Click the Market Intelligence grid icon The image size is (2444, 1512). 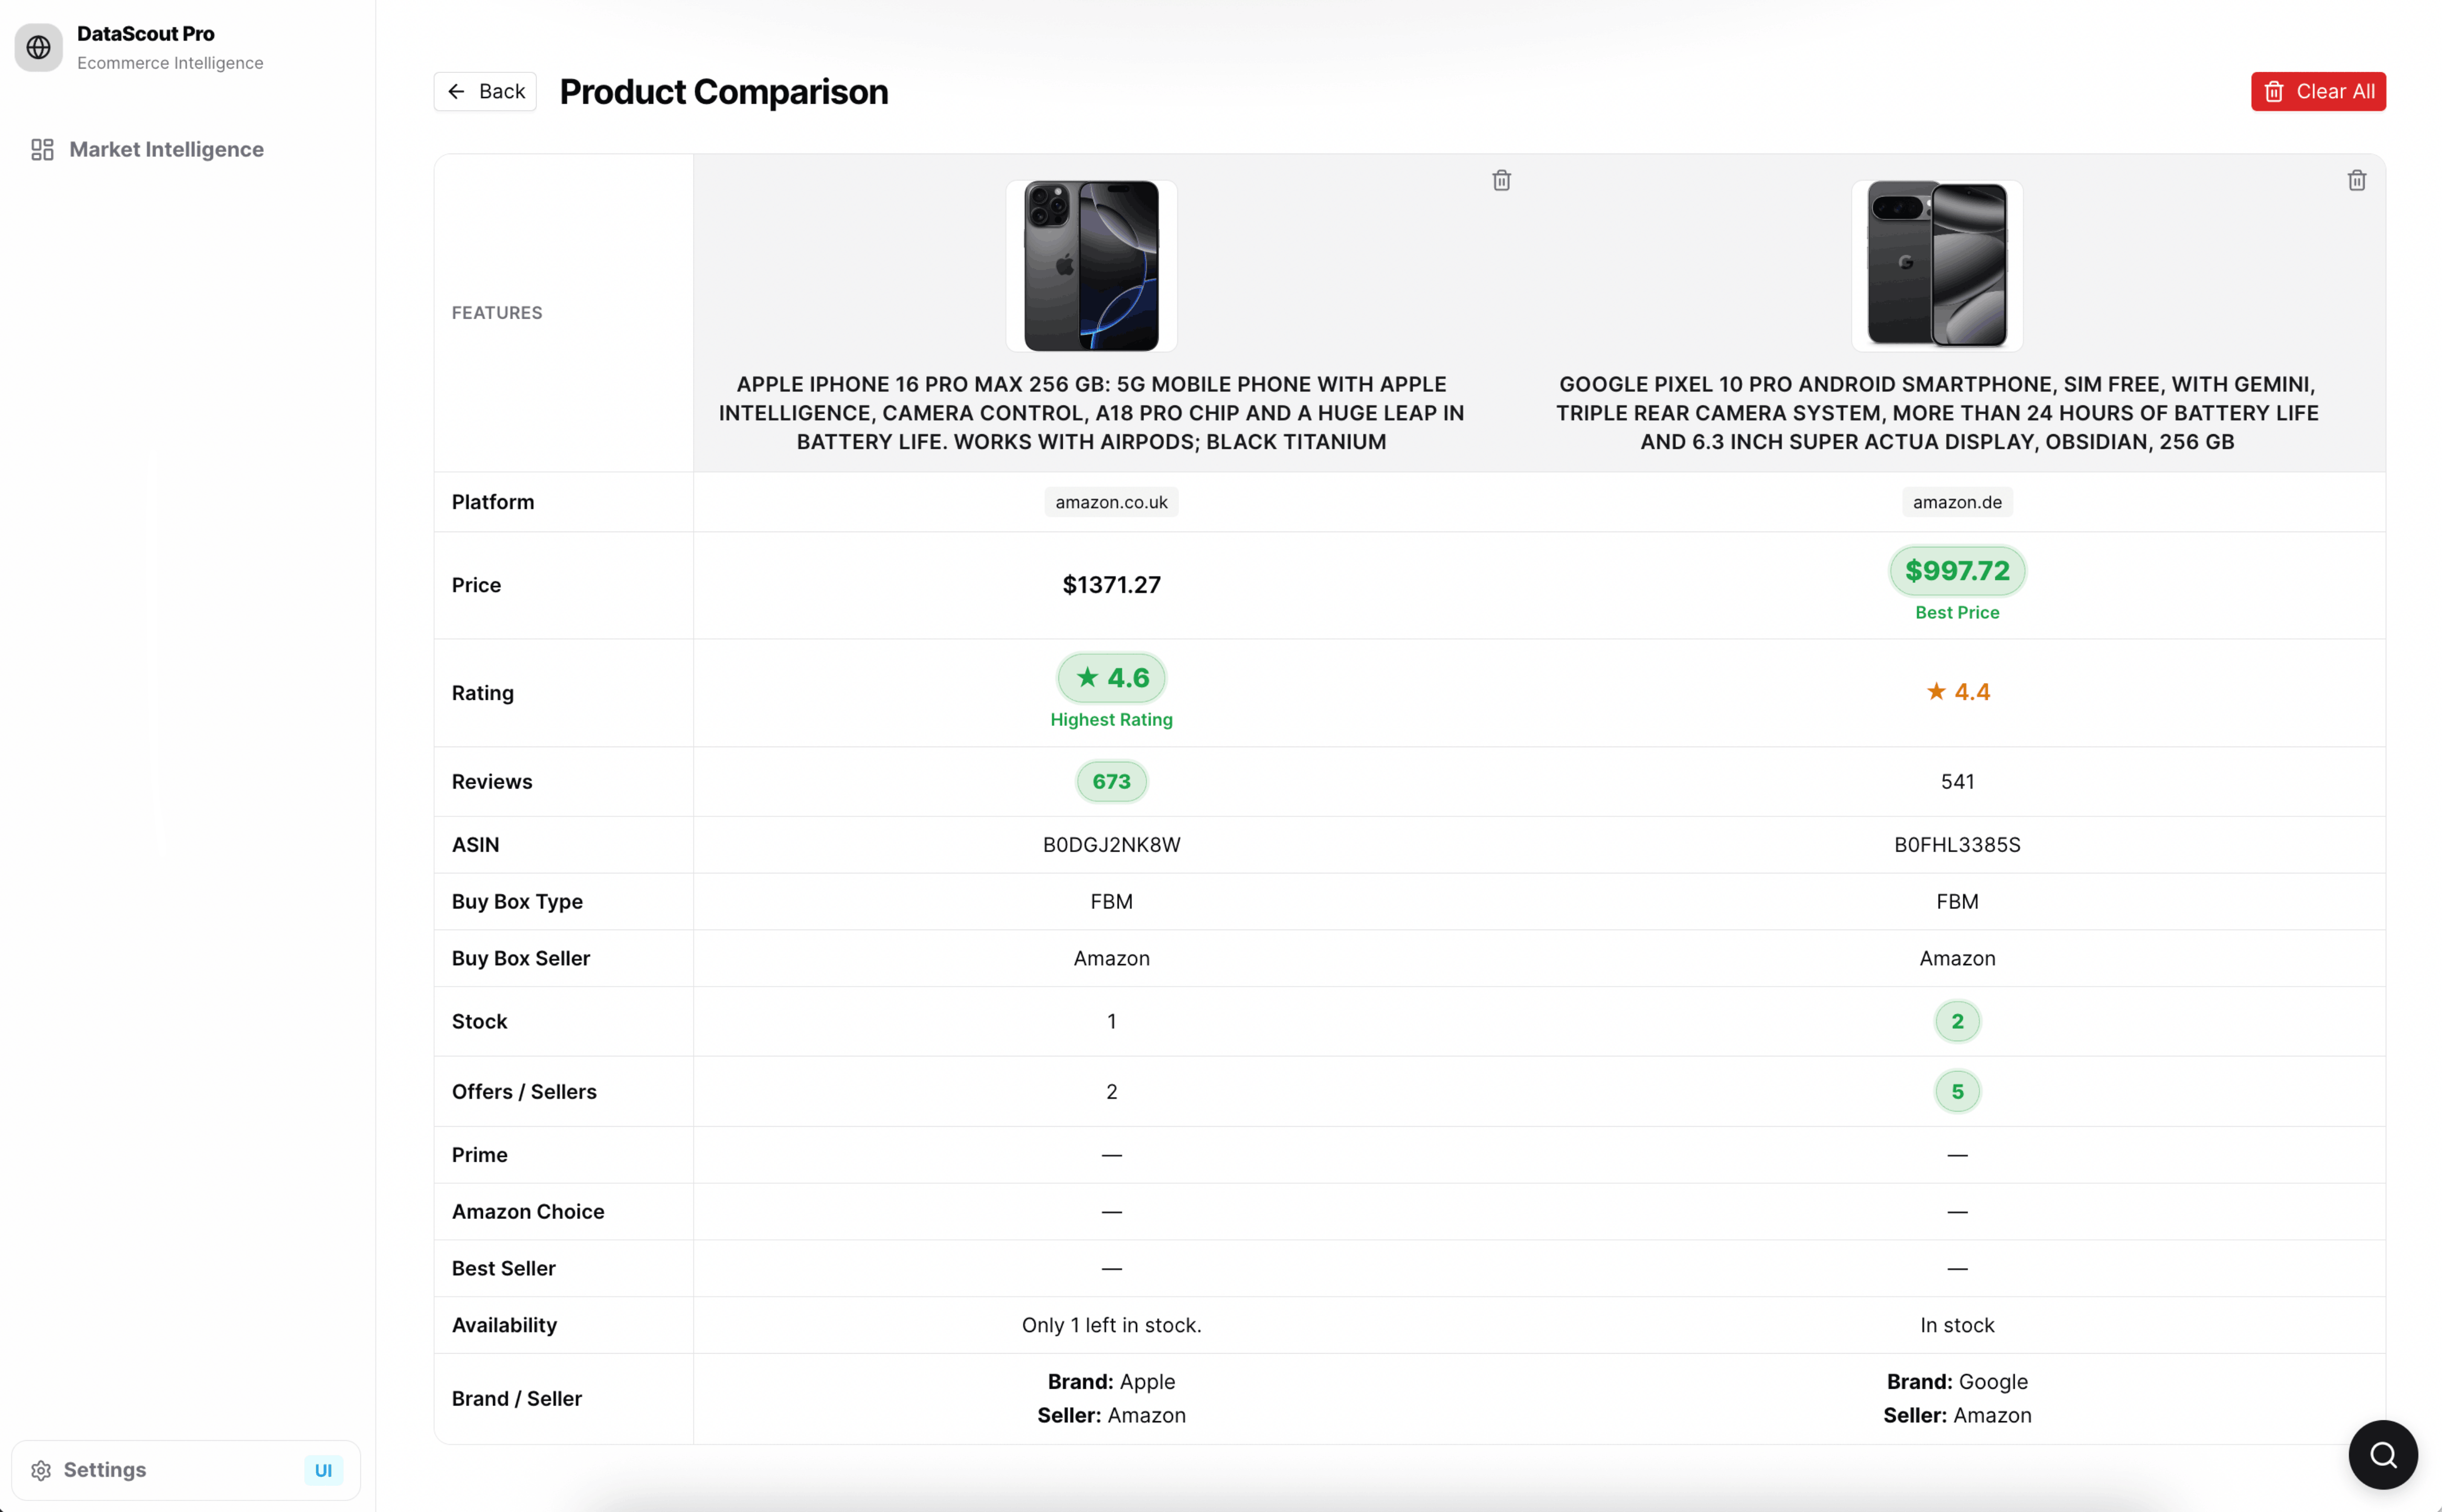point(42,150)
